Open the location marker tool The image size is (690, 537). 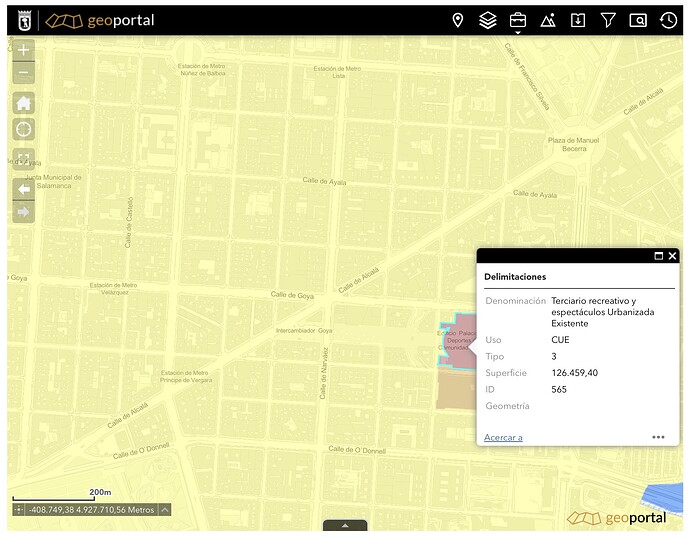coord(458,20)
